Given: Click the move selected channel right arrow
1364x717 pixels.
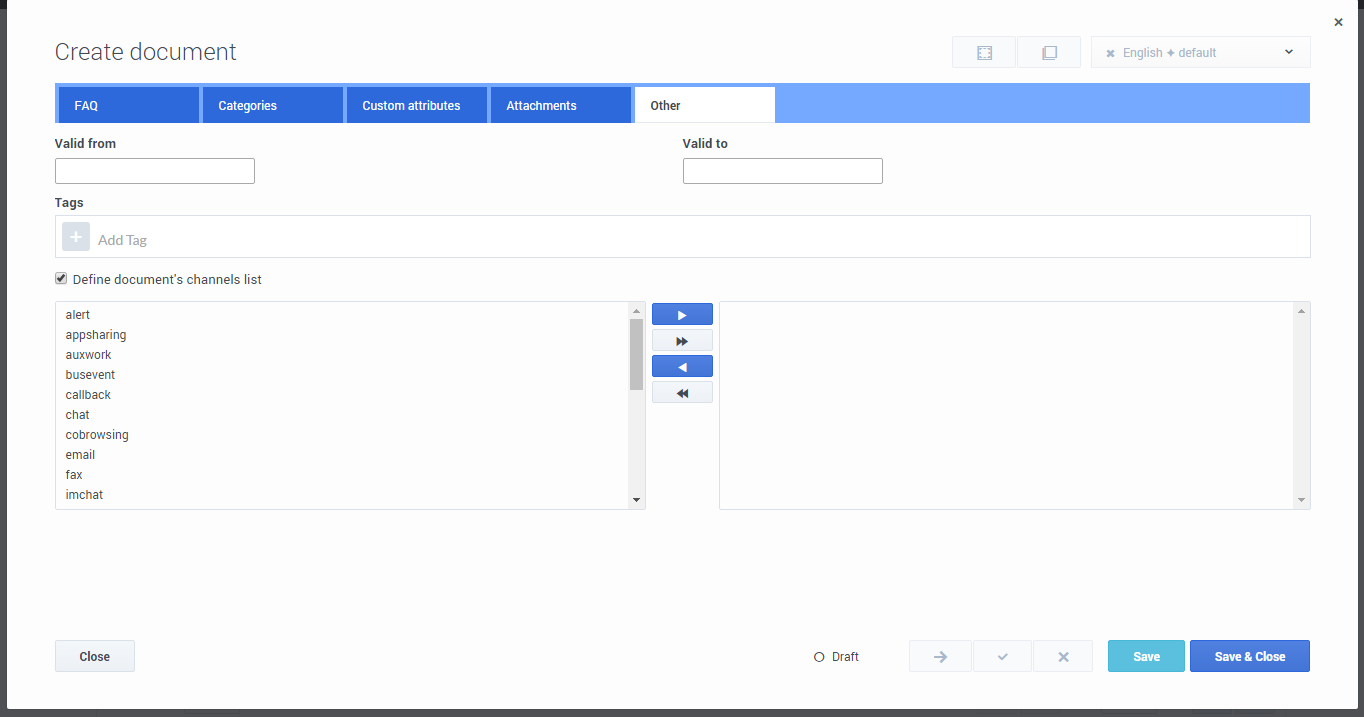Looking at the screenshot, I should [x=682, y=315].
